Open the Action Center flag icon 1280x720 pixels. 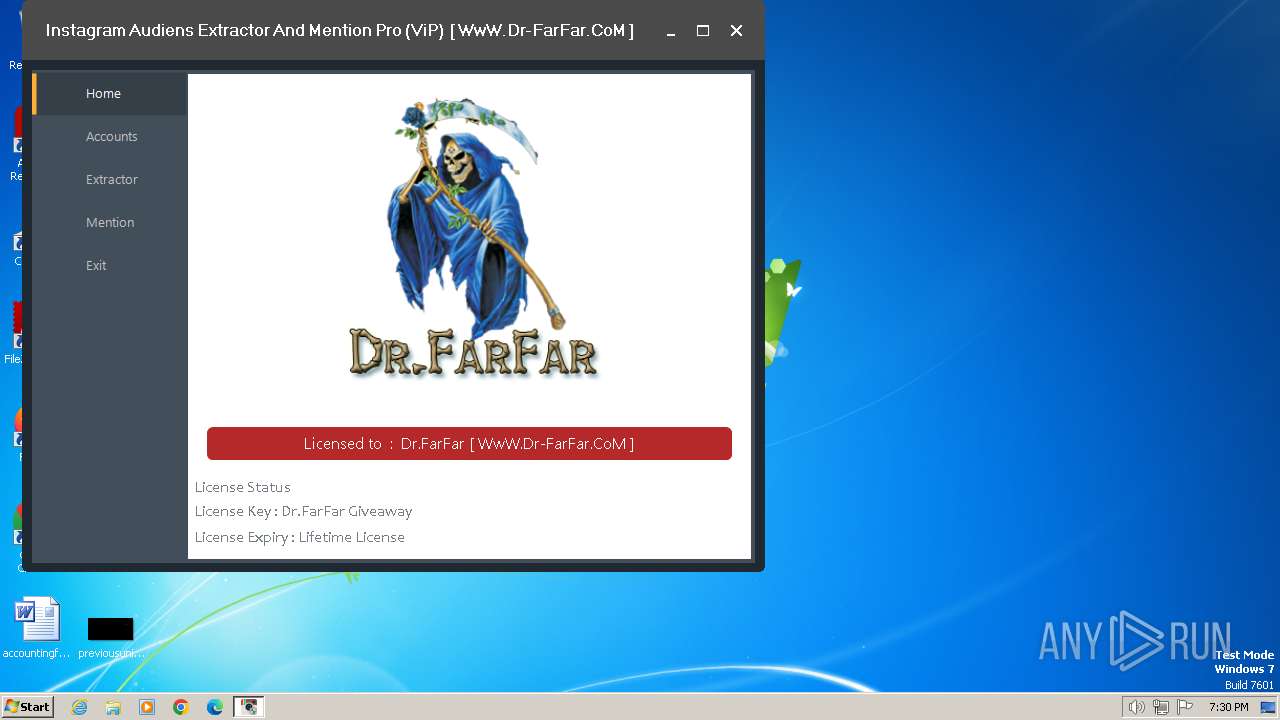(x=1185, y=707)
